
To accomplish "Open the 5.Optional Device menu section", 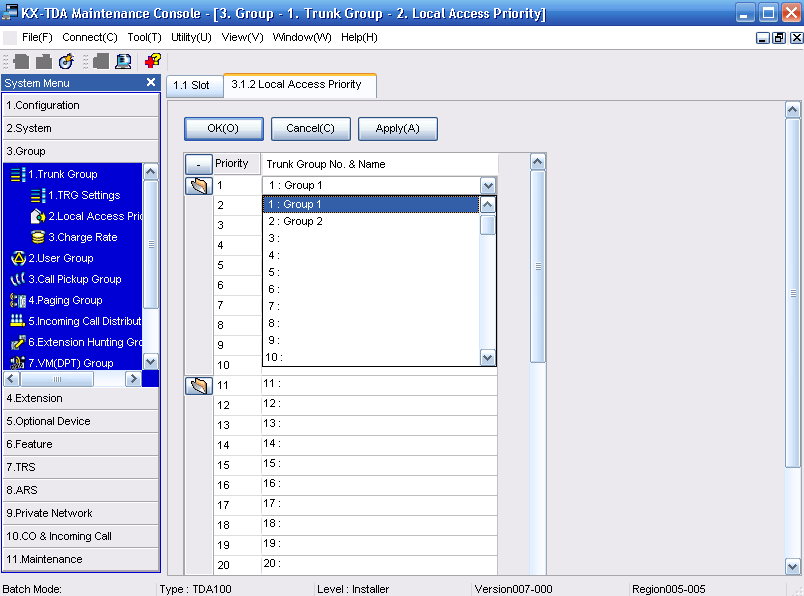I will point(81,422).
